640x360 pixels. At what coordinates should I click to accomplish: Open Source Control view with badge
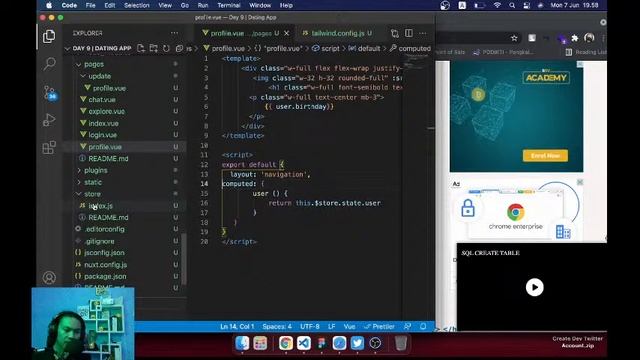pyautogui.click(x=49, y=93)
